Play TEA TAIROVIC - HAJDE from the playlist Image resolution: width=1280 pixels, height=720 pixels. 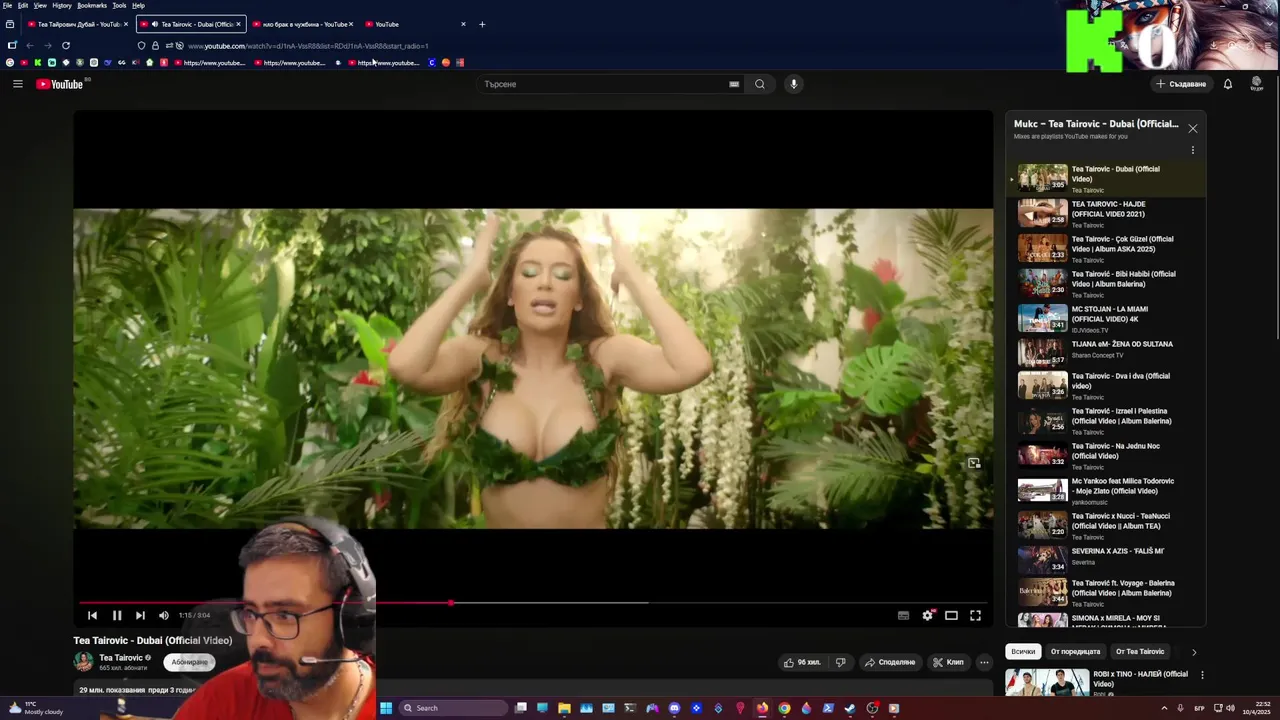[x=1105, y=214]
